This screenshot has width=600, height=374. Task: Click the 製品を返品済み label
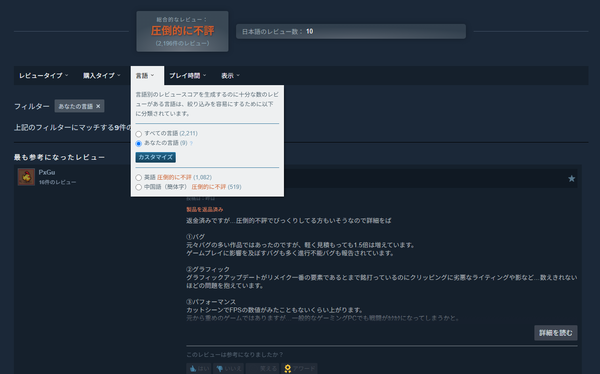(205, 209)
